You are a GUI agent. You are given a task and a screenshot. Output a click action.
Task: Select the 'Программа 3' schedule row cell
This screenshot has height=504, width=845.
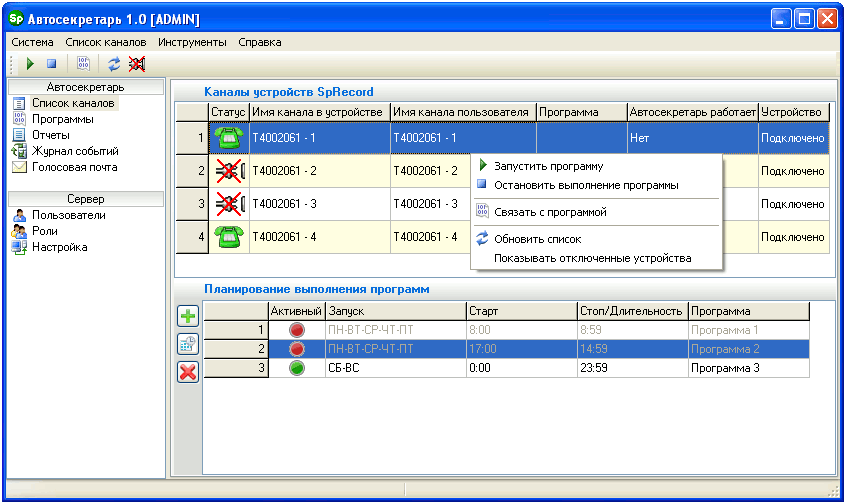point(746,368)
